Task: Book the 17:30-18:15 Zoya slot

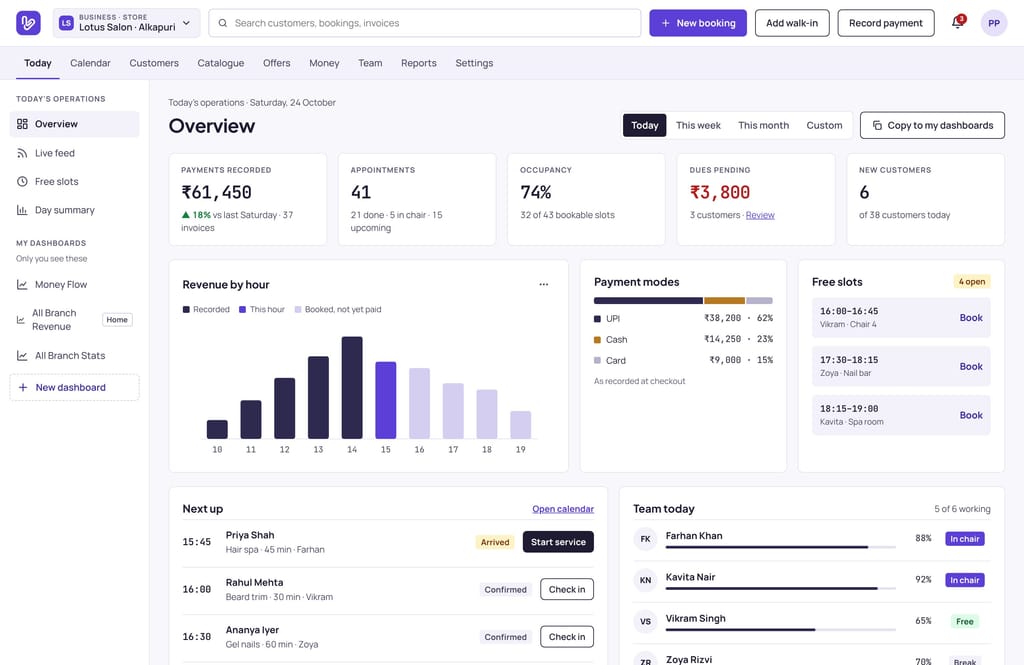Action: [971, 366]
